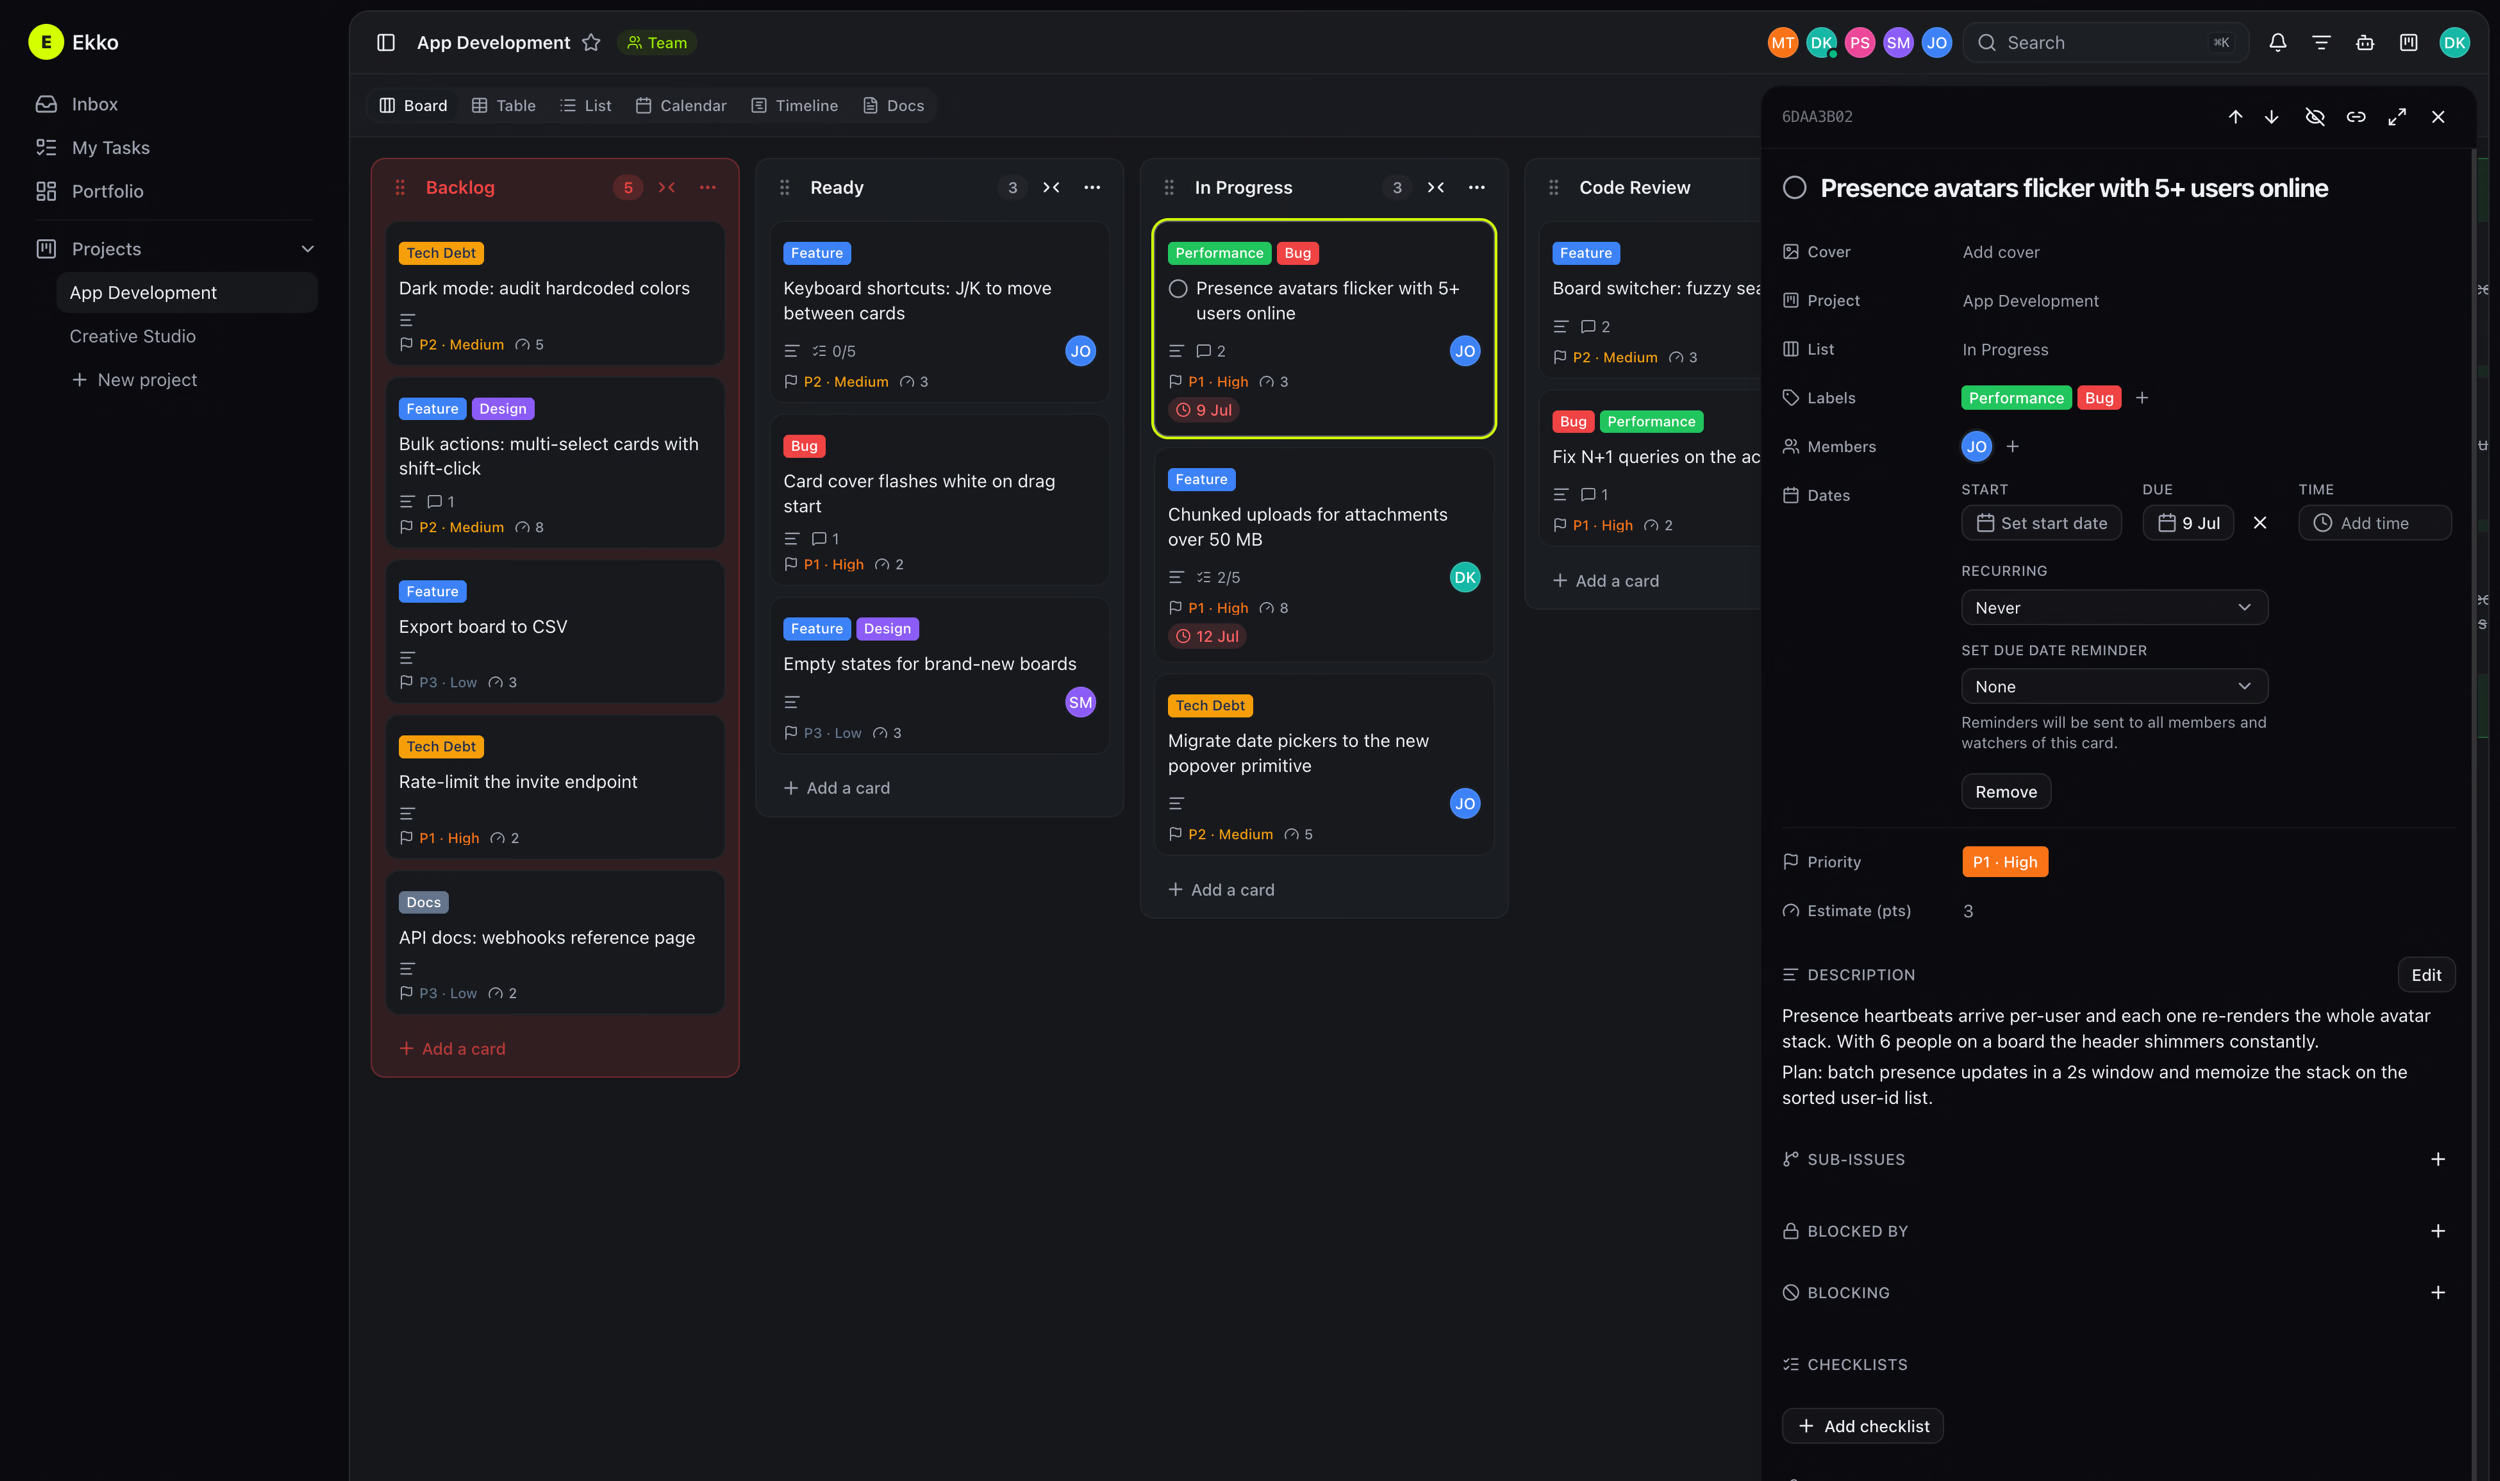Mark panel card title as complete
The image size is (2500, 1481).
click(x=1794, y=188)
